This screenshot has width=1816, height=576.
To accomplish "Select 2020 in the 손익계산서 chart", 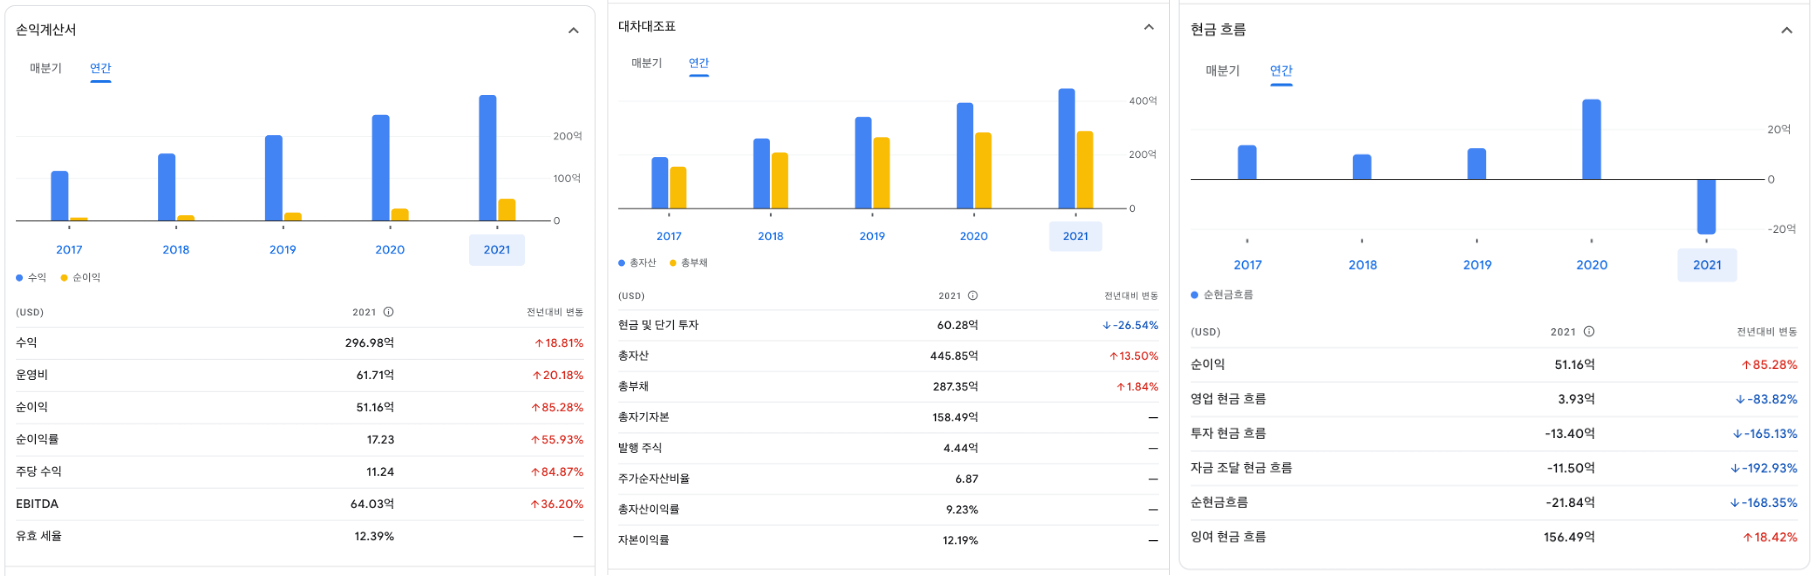I will point(390,250).
